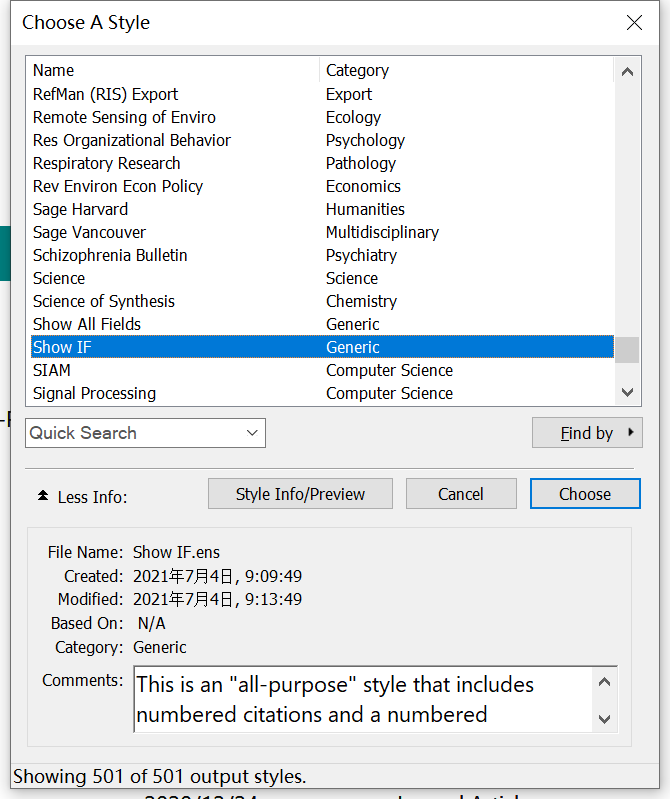The width and height of the screenshot is (670, 799).
Task: Sort styles by Category column header
Action: pos(465,70)
